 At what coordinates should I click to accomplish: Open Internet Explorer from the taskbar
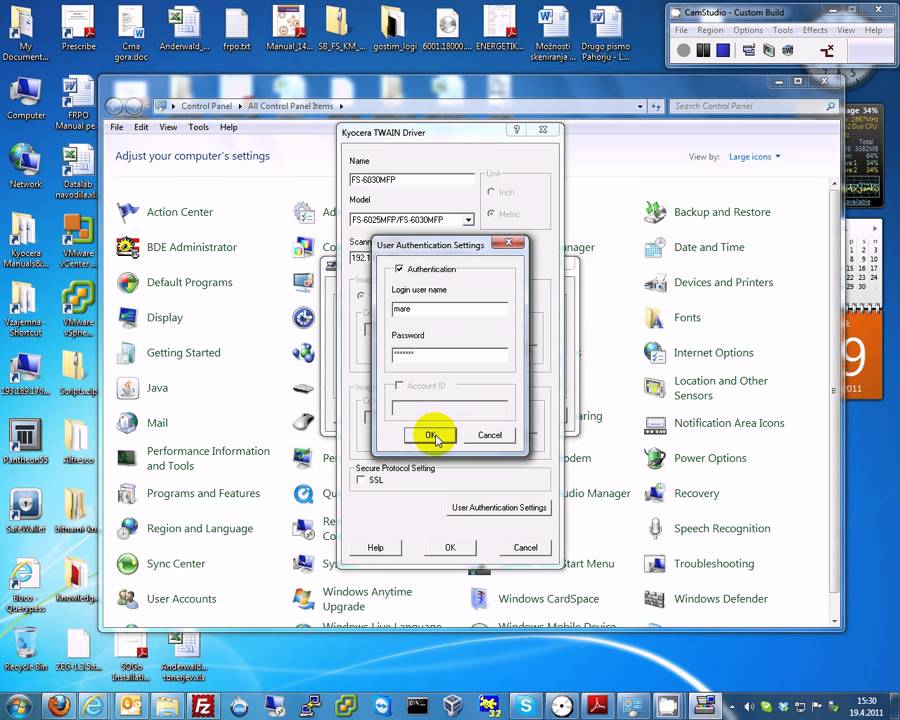point(95,706)
